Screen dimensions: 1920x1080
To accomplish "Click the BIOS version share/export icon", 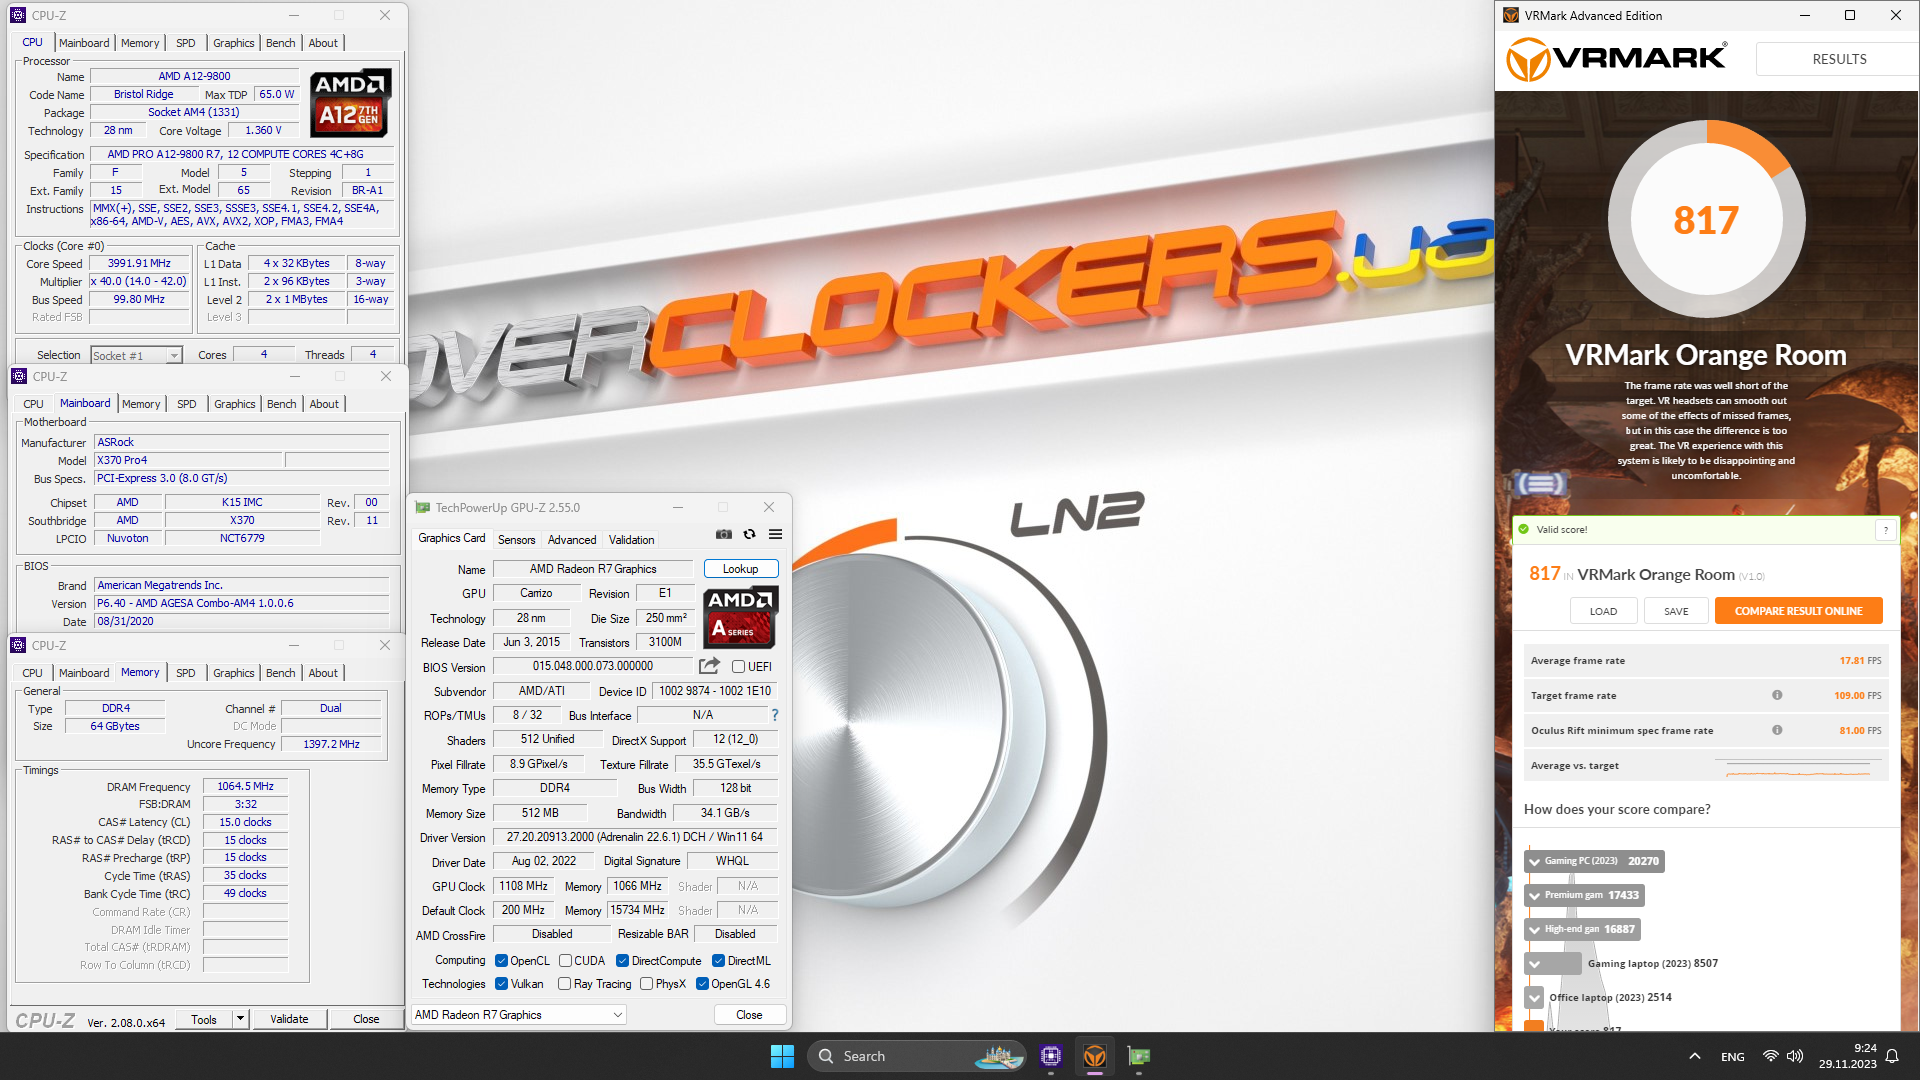I will (x=709, y=666).
